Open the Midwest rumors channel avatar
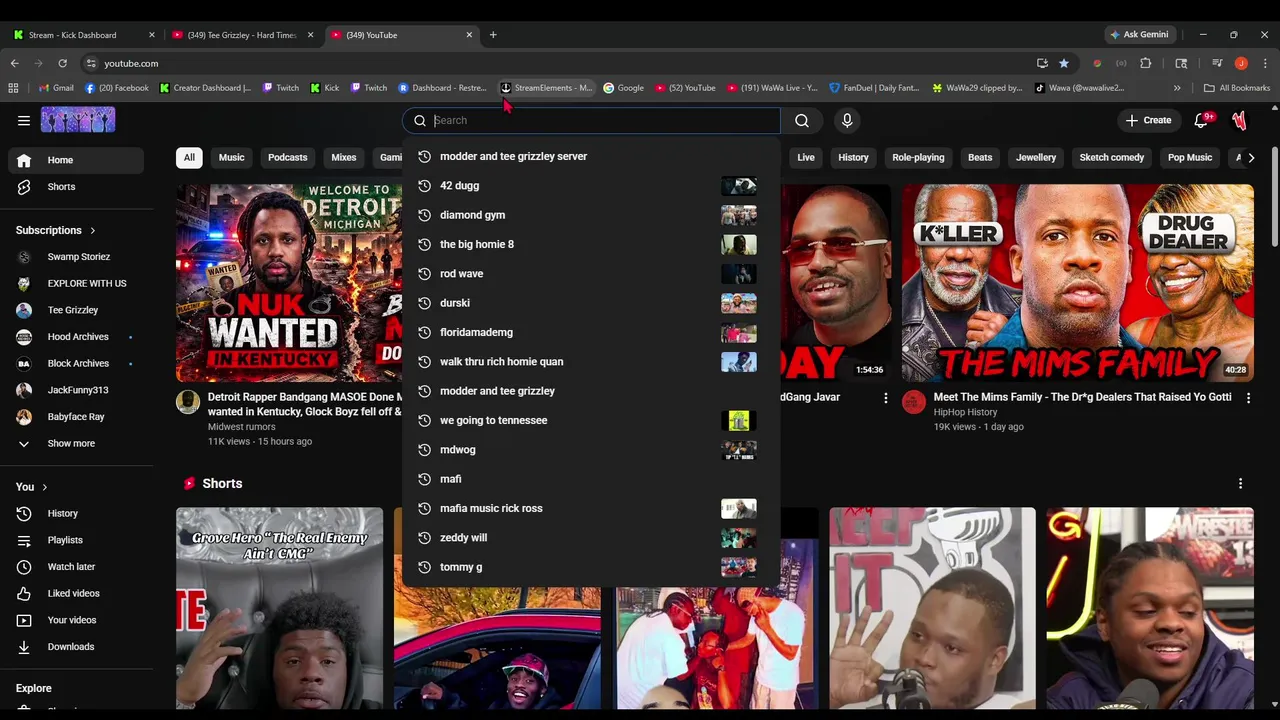The image size is (1280, 720). (188, 402)
